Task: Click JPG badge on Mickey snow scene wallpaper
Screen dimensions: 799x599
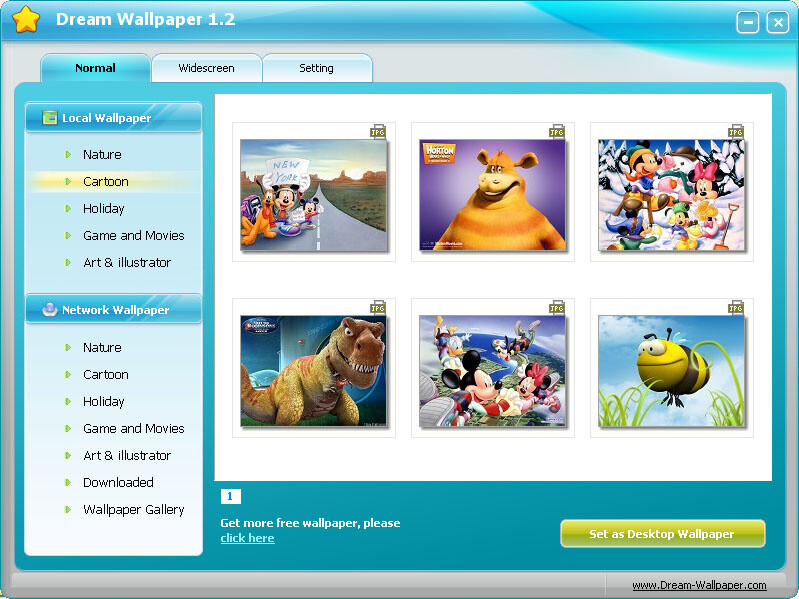Action: [736, 132]
